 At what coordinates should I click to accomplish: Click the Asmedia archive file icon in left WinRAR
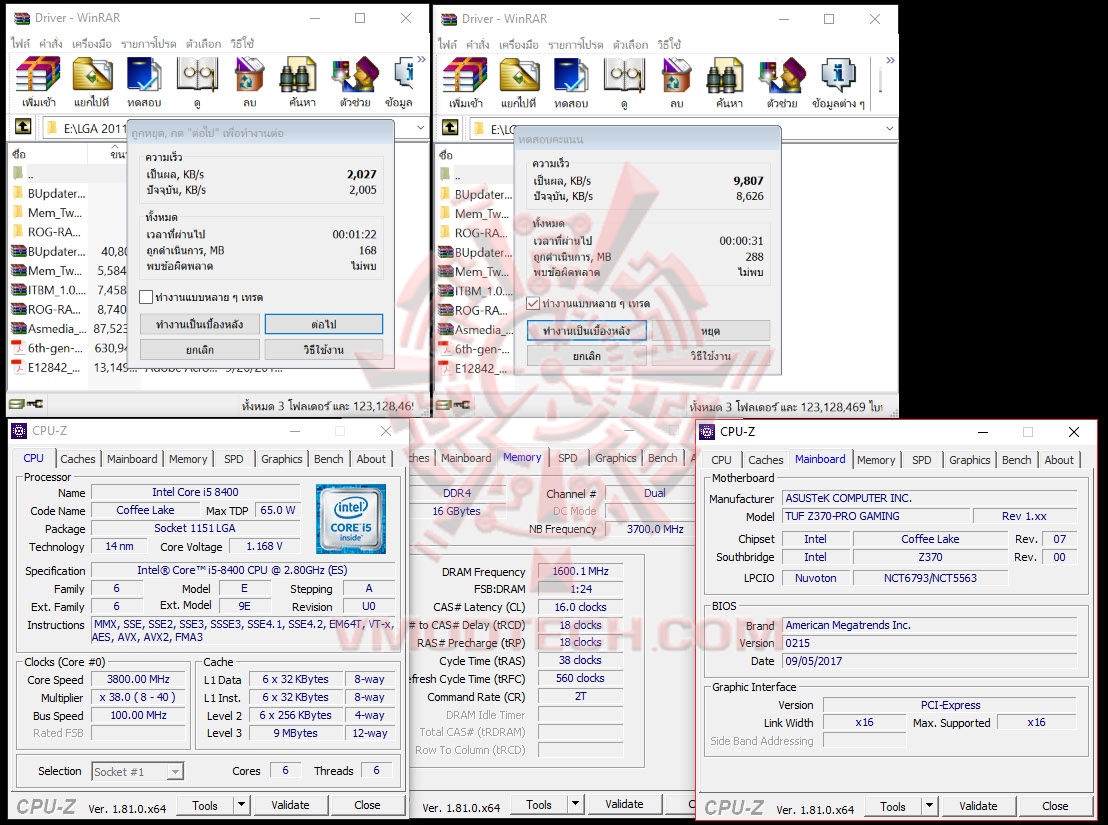tap(18, 328)
